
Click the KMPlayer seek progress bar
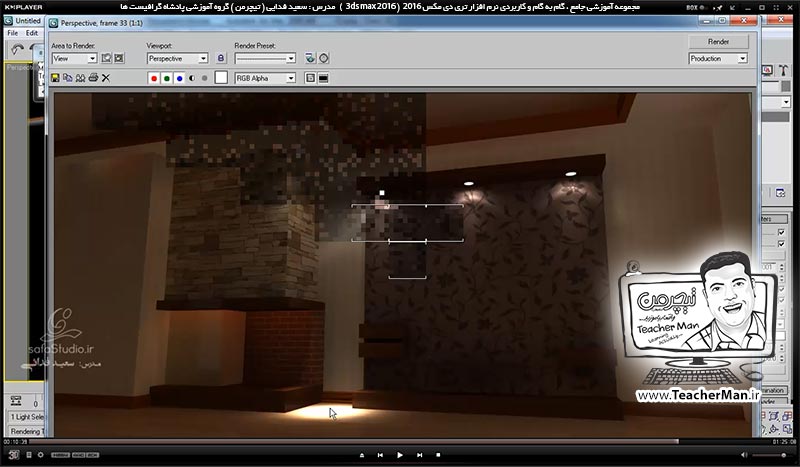coord(398,442)
